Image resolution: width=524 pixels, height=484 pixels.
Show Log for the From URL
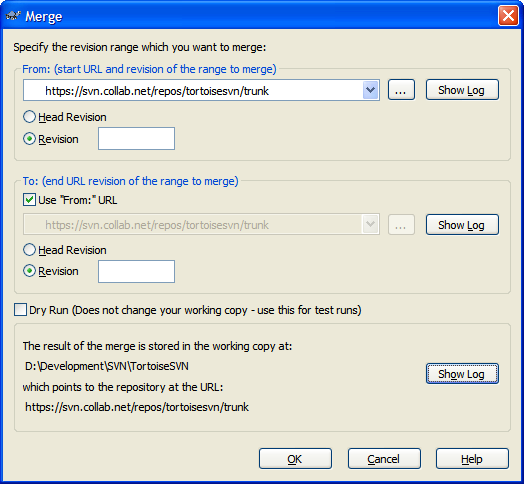[462, 90]
